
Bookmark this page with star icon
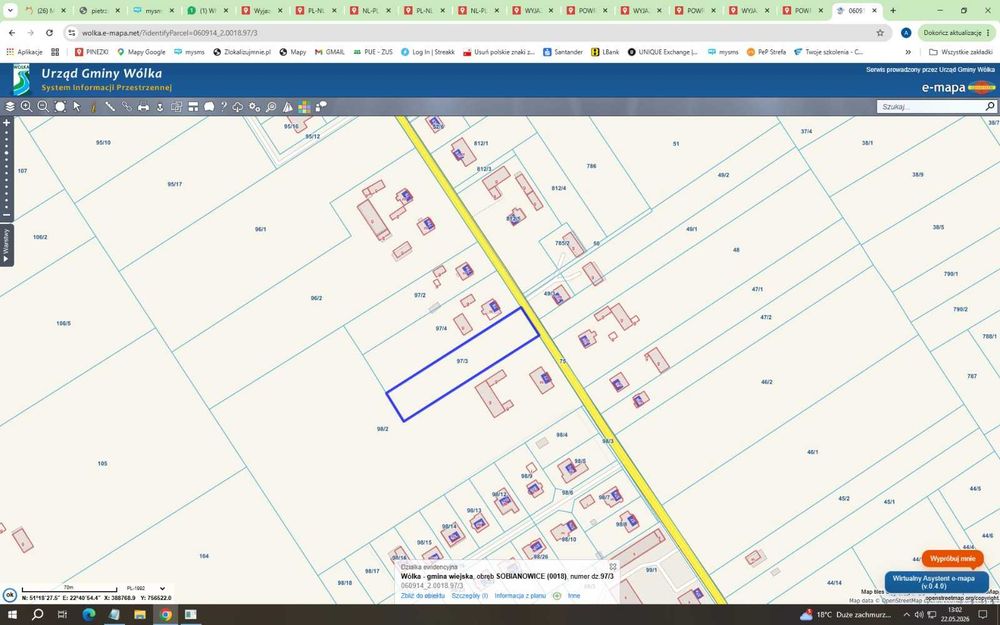[880, 33]
